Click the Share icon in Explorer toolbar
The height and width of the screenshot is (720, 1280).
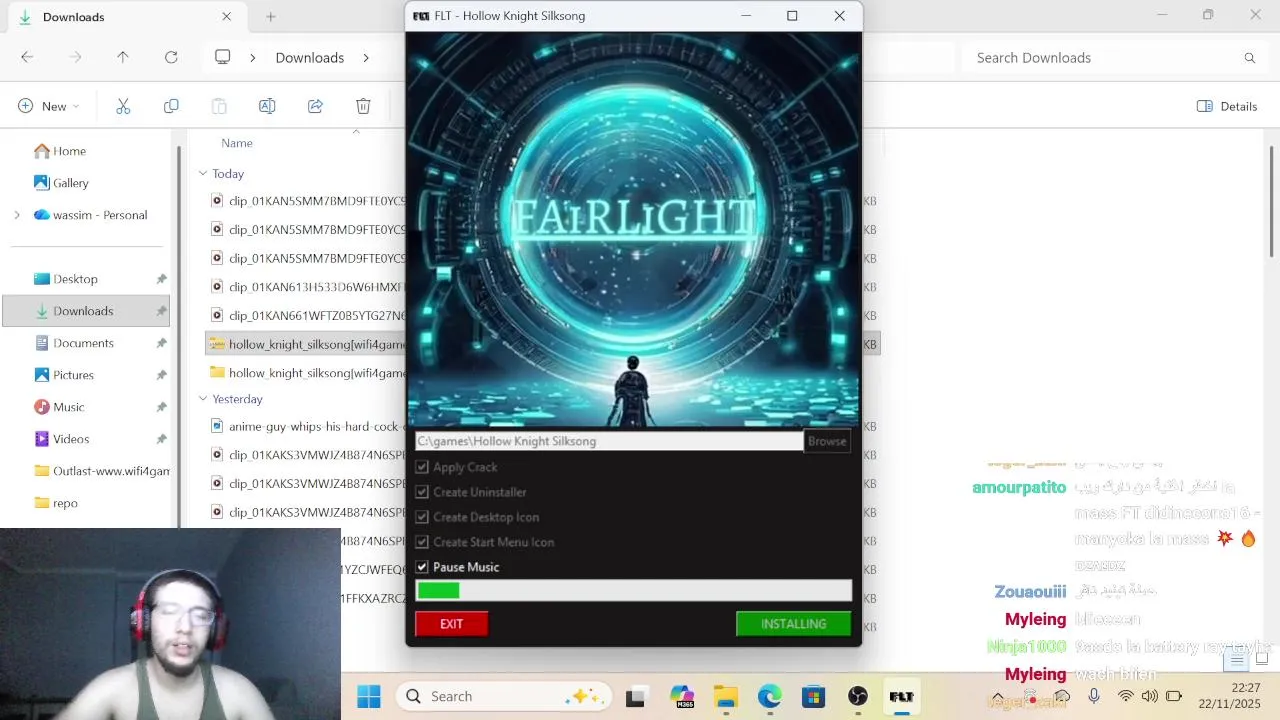tap(315, 106)
